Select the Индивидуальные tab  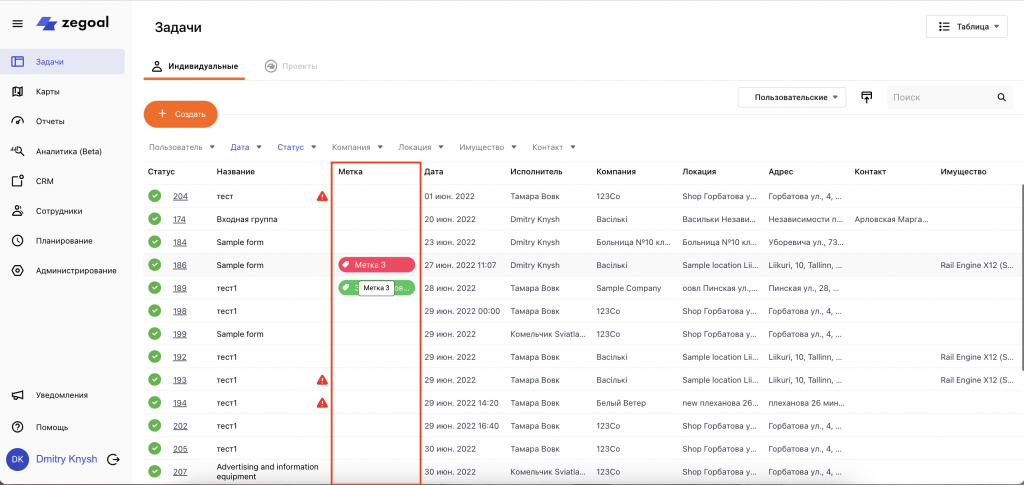click(x=194, y=66)
